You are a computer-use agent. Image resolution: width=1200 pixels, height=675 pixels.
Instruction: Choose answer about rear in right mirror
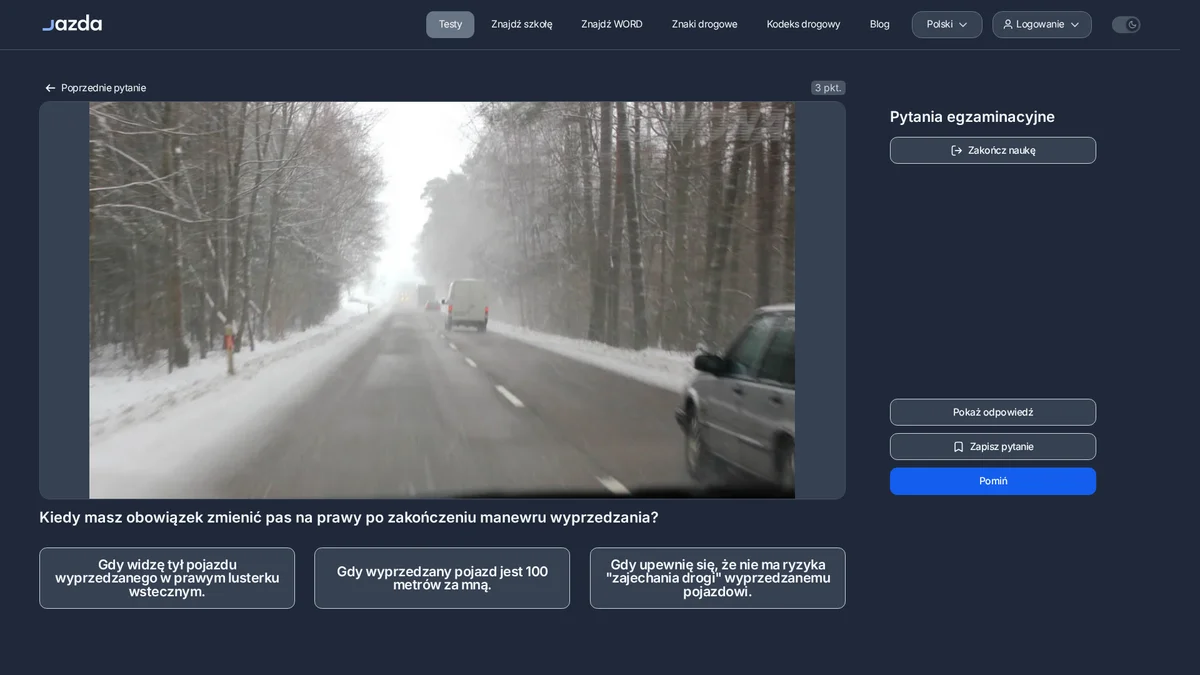(x=167, y=578)
